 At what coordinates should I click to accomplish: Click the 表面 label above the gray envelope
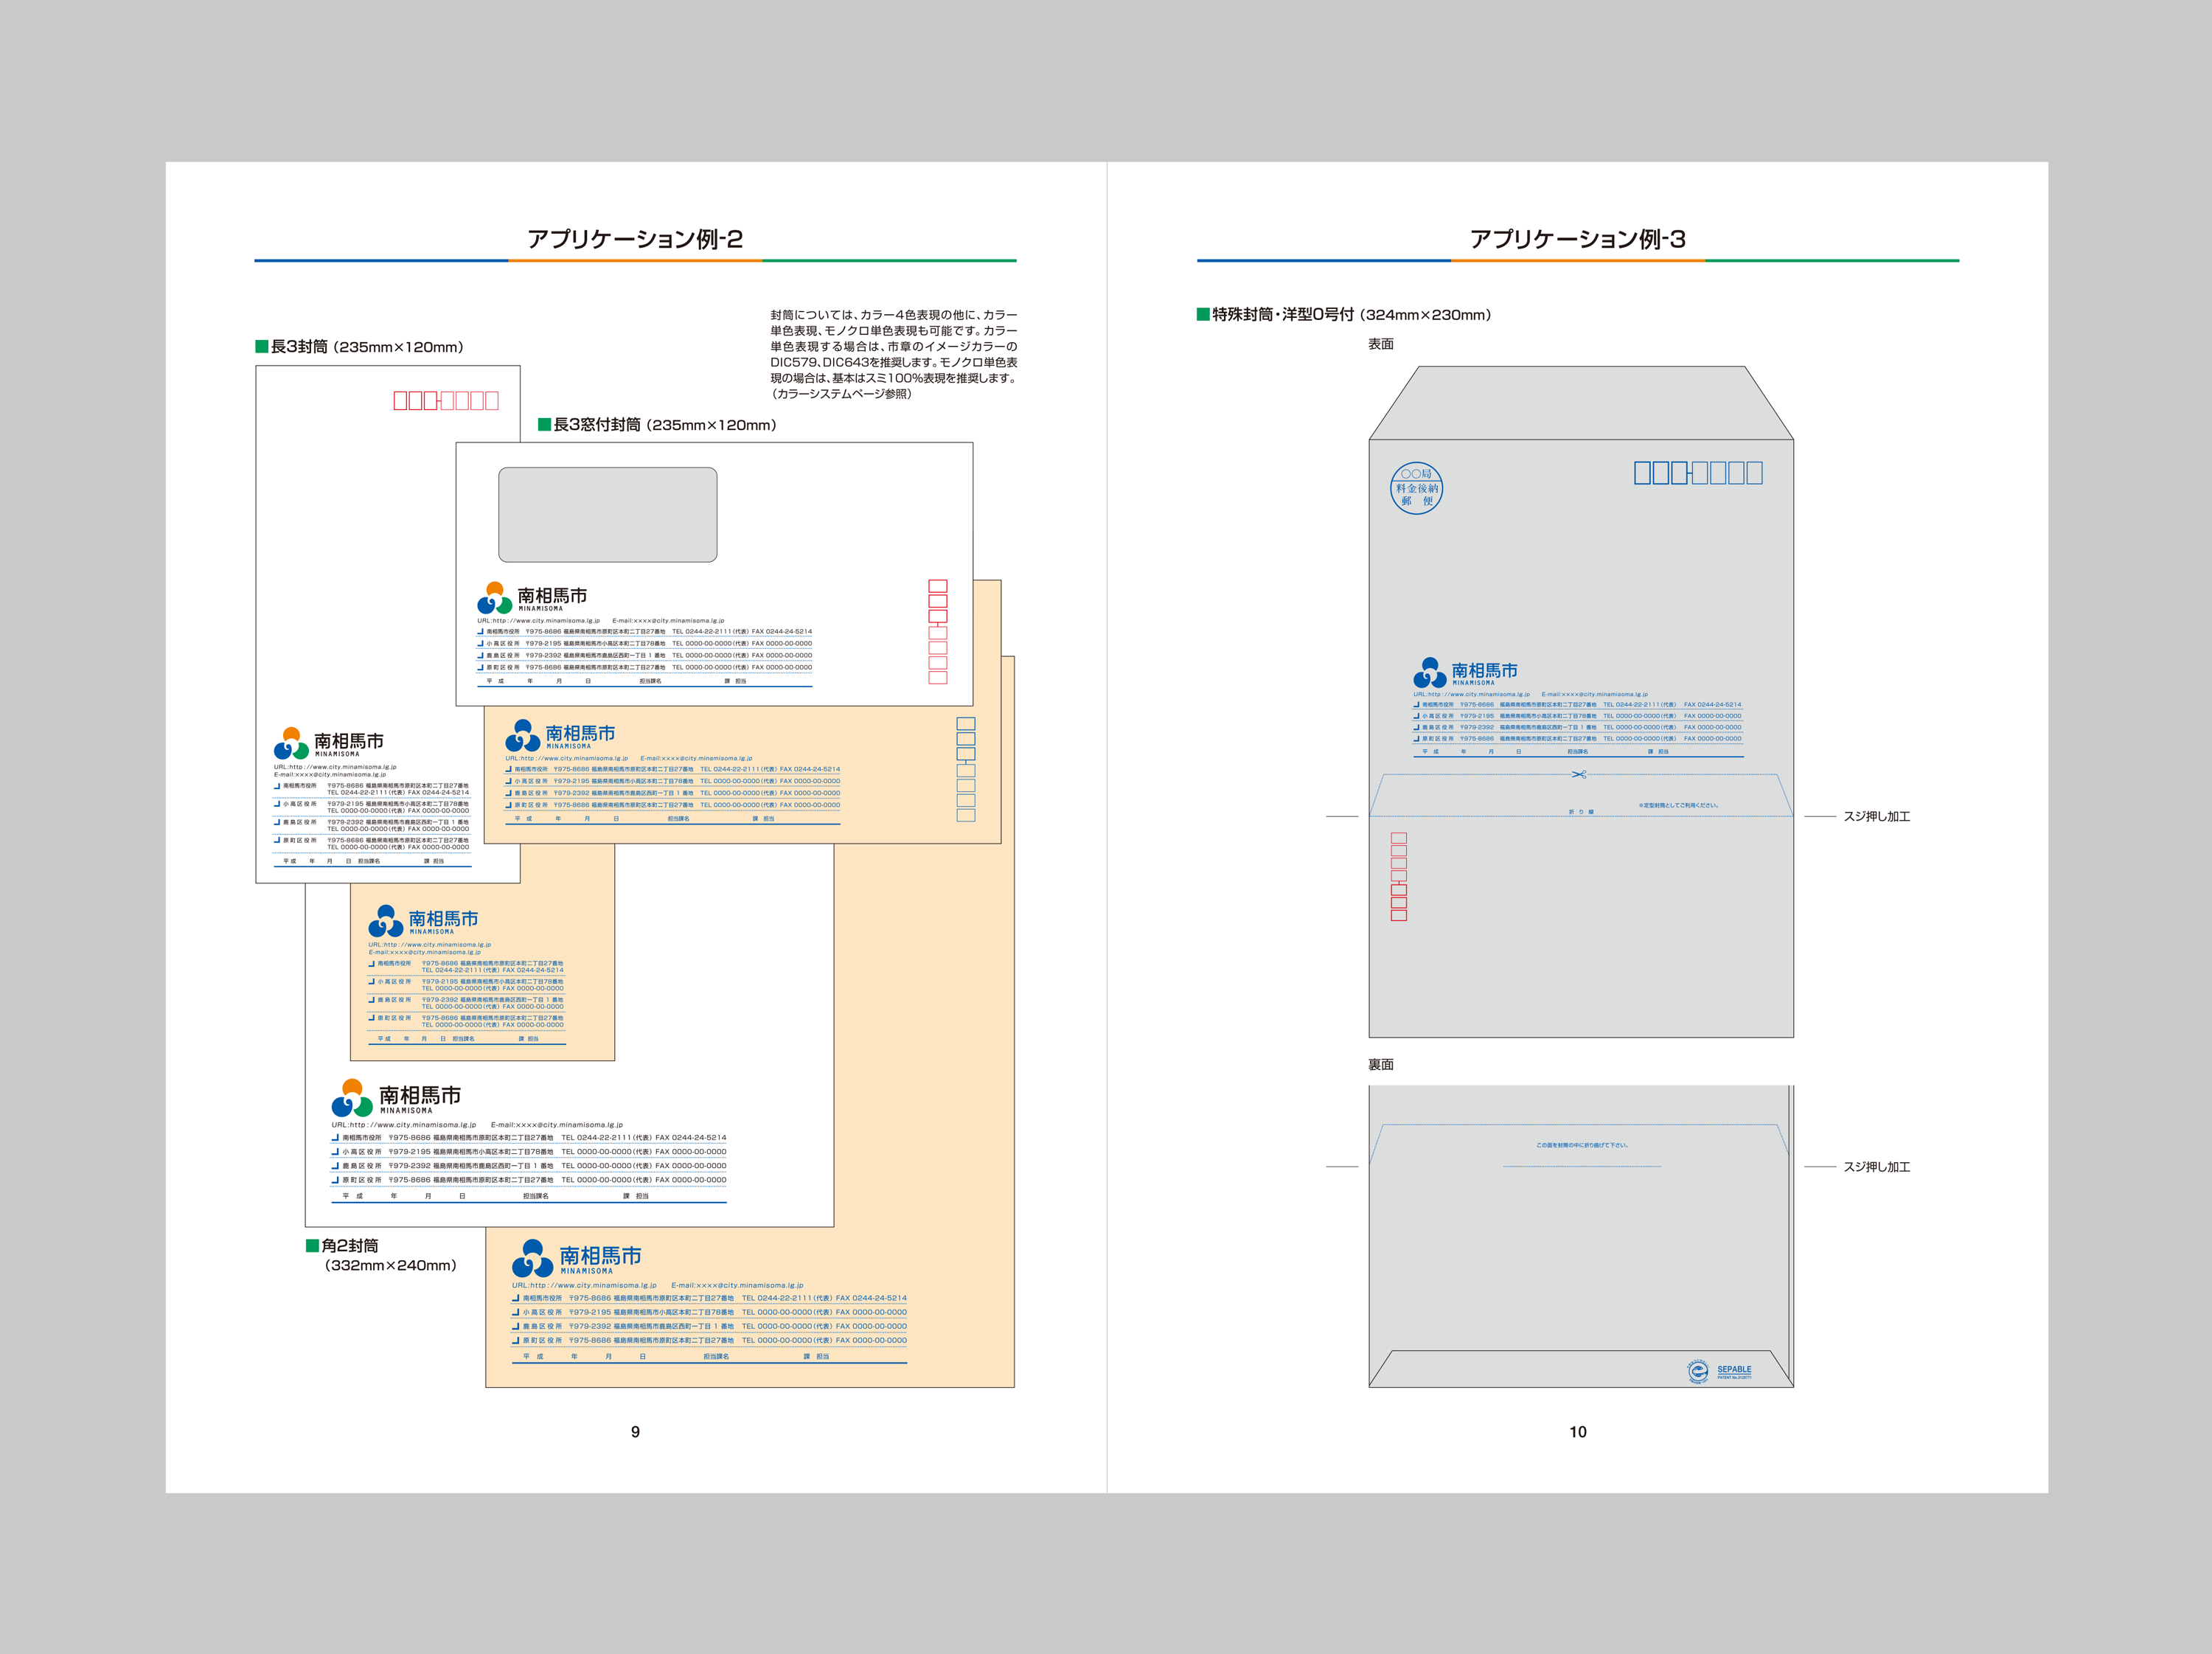pyautogui.click(x=1380, y=343)
